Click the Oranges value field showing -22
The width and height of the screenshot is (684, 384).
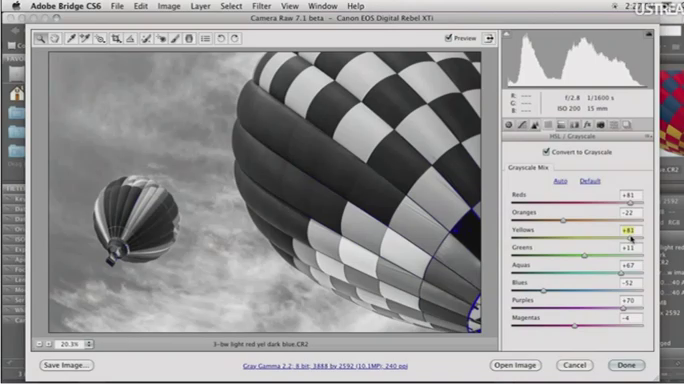point(630,213)
